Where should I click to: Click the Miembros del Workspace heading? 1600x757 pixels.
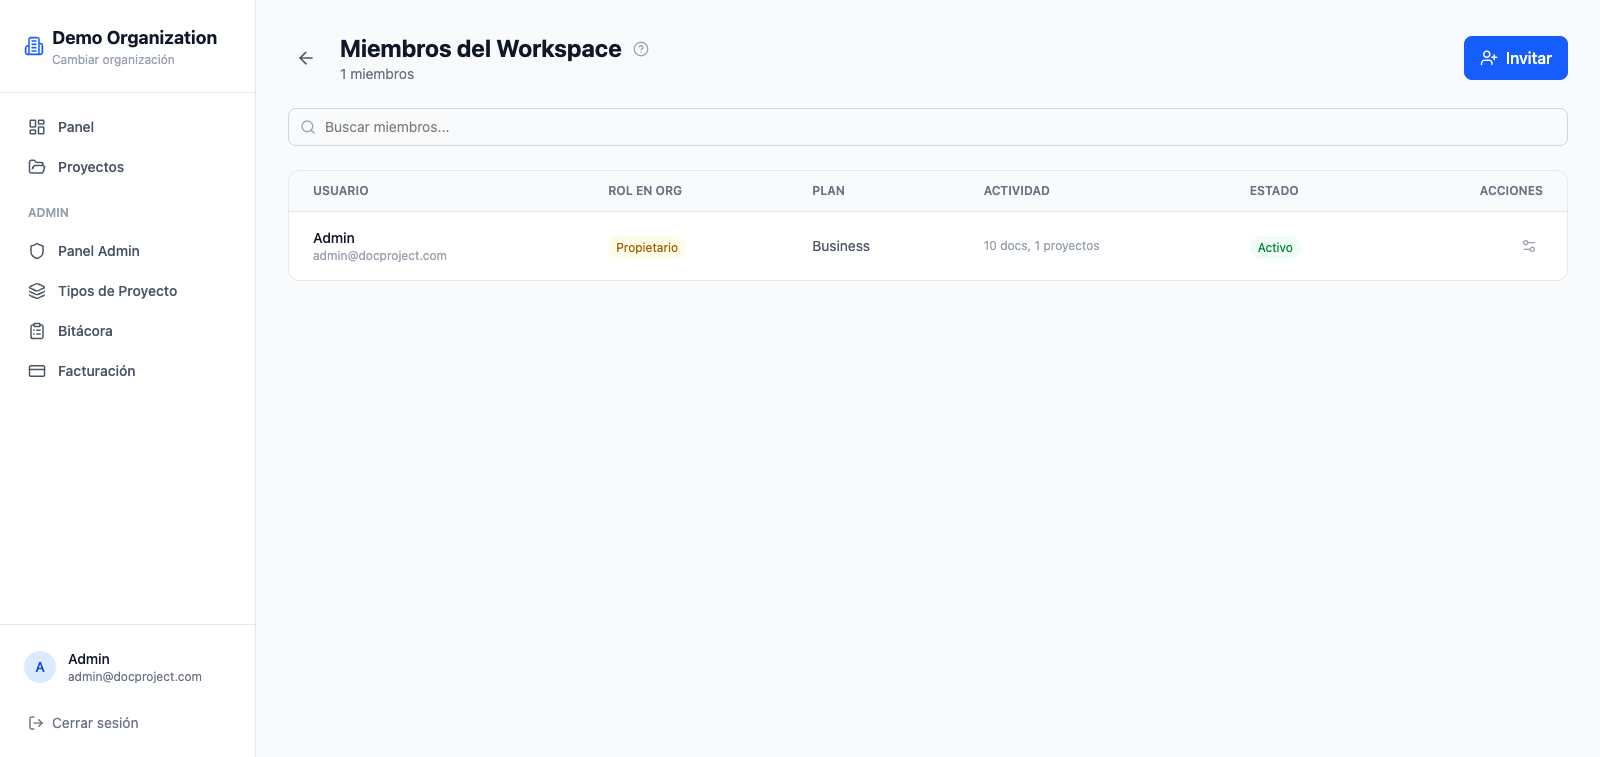[481, 49]
